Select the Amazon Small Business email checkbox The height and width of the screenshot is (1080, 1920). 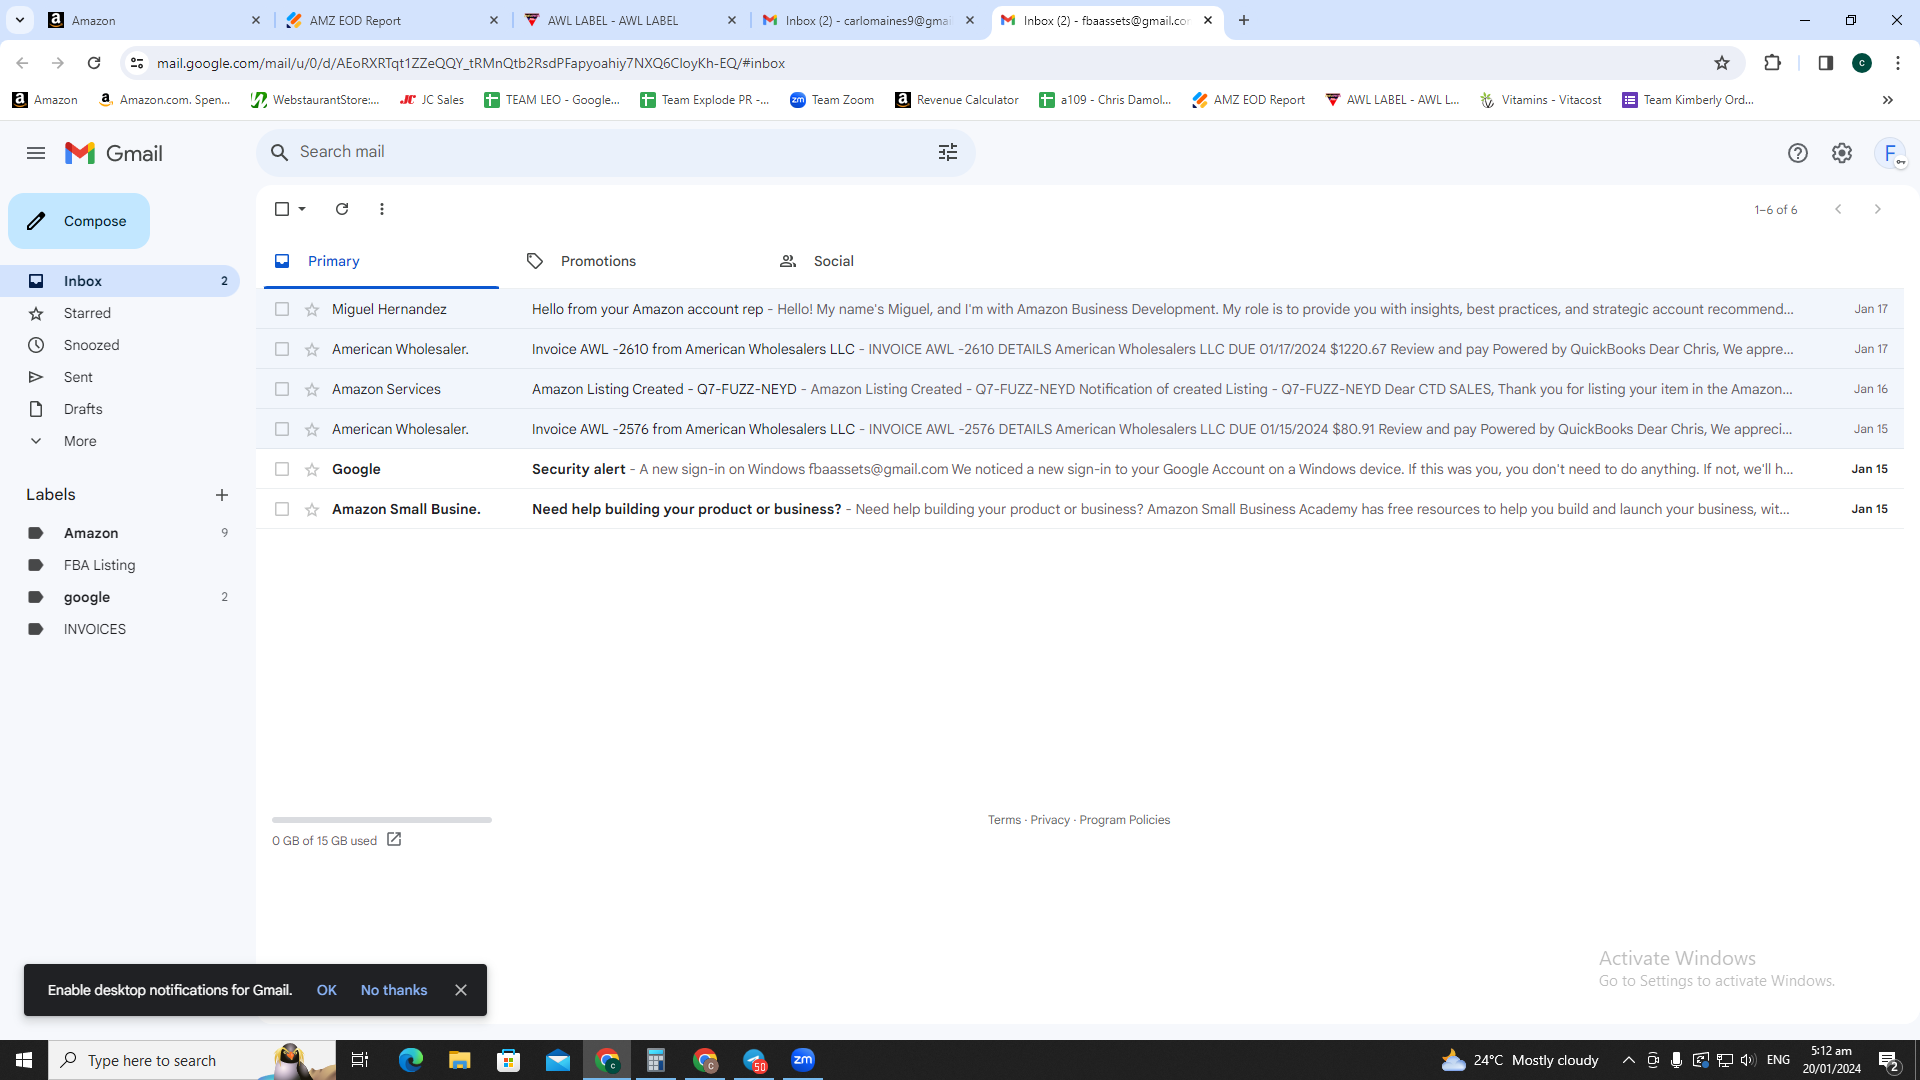click(x=282, y=509)
